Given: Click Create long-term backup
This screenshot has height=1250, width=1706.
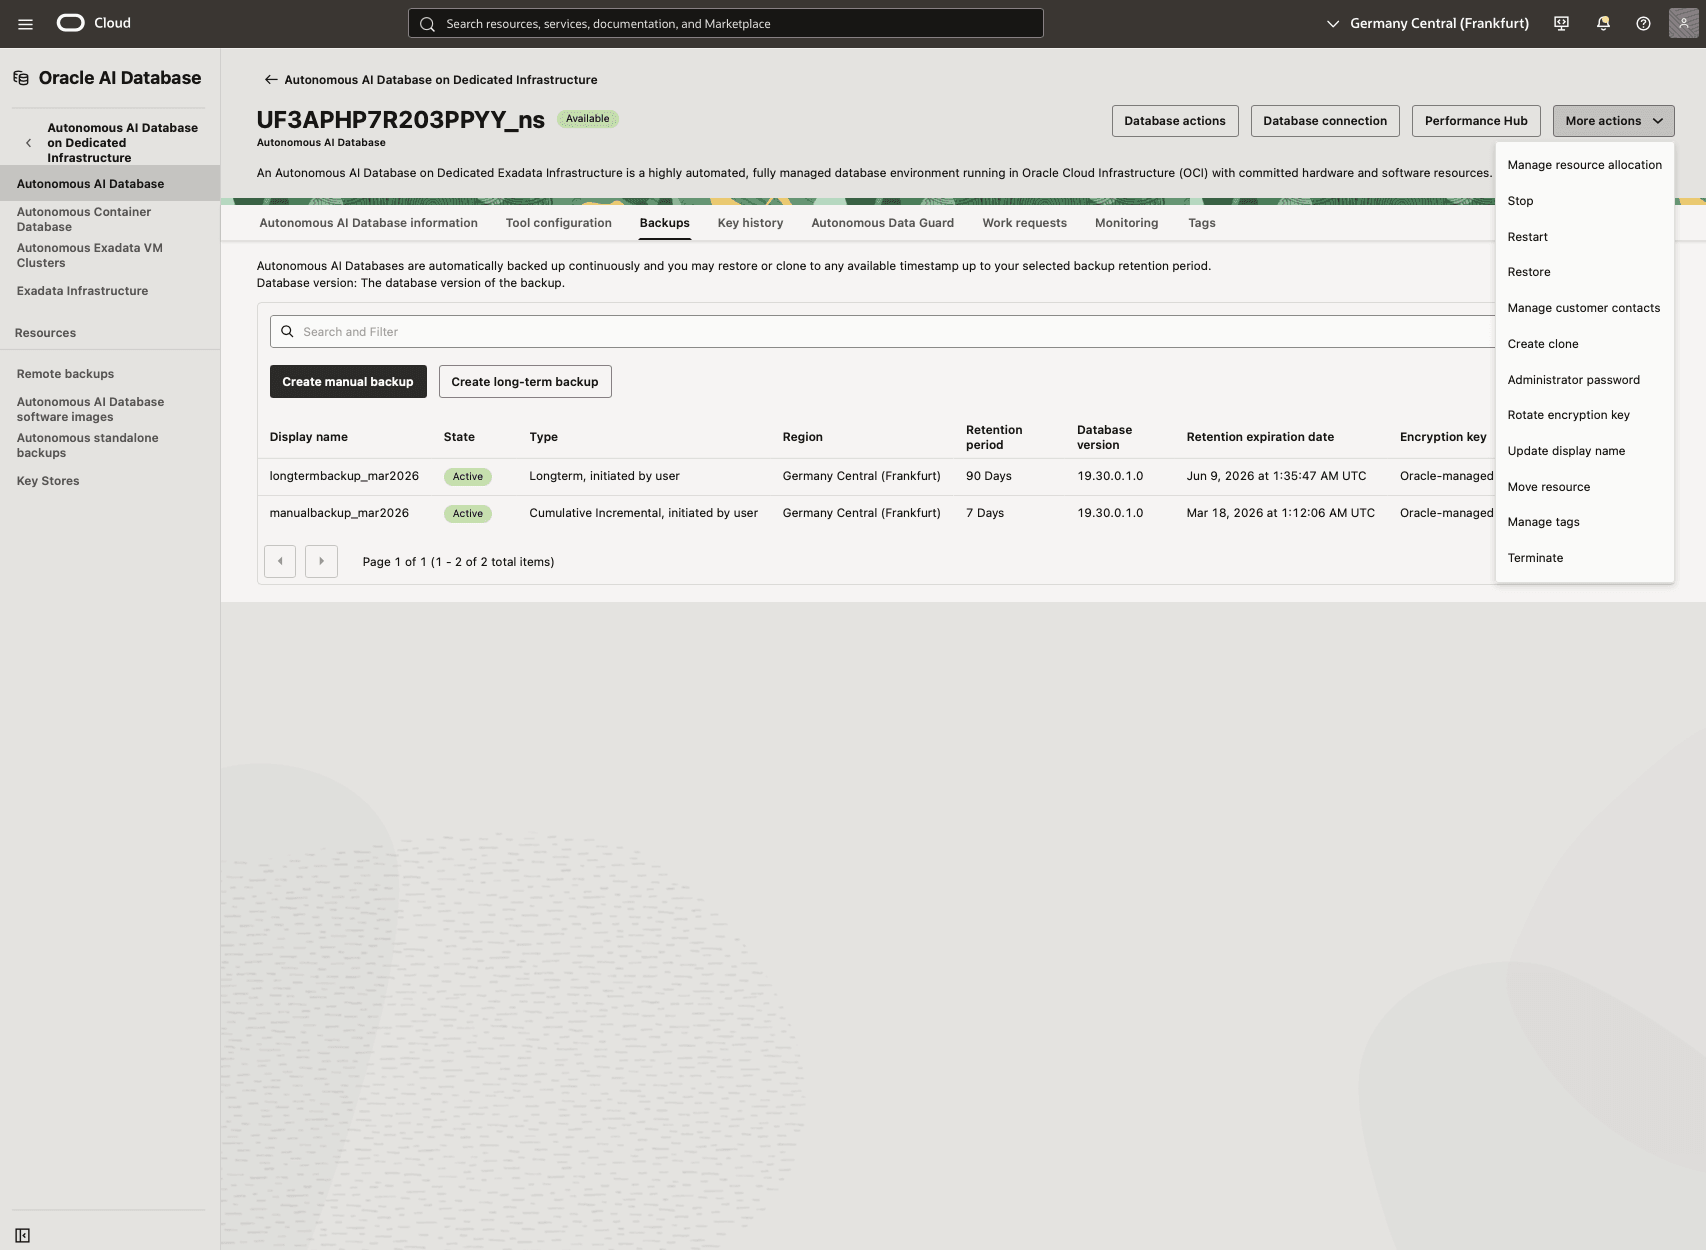Looking at the screenshot, I should 525,382.
